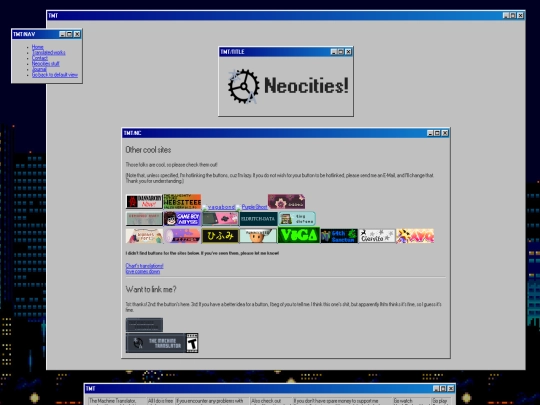Open the purple flower site badge
540x405 pixels.
pos(286,201)
